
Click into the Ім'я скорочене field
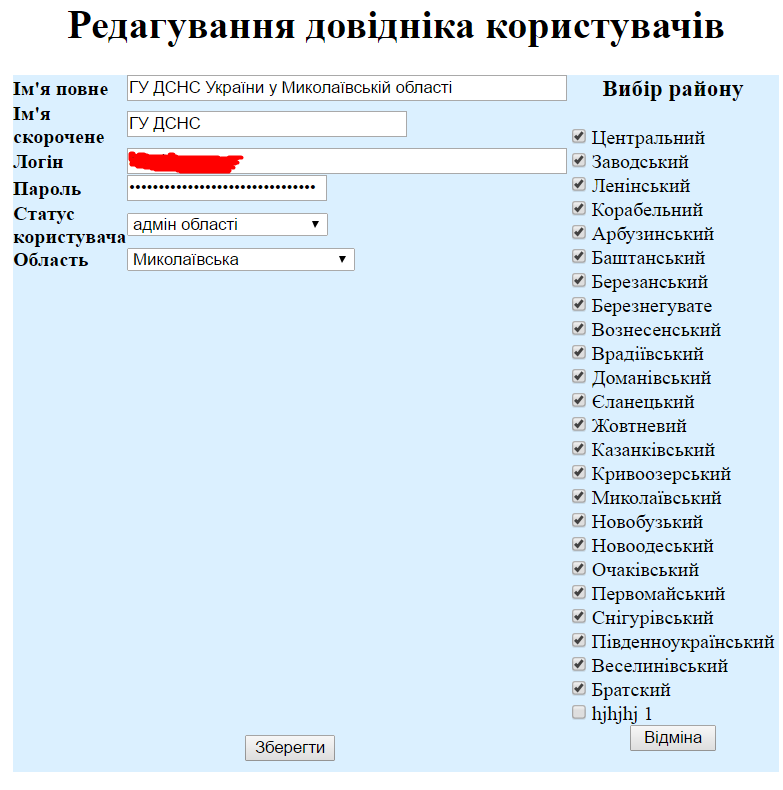click(266, 124)
